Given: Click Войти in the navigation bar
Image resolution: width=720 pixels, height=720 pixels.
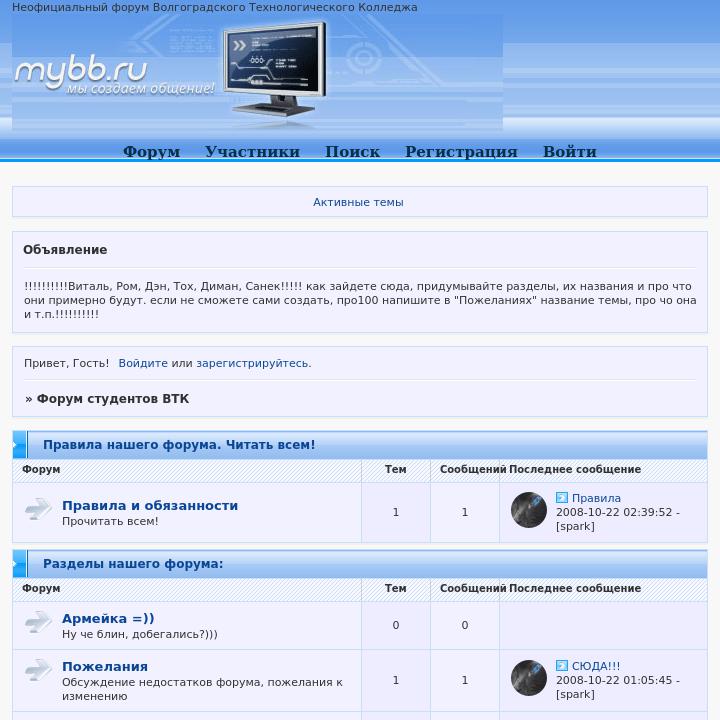Looking at the screenshot, I should (x=569, y=152).
